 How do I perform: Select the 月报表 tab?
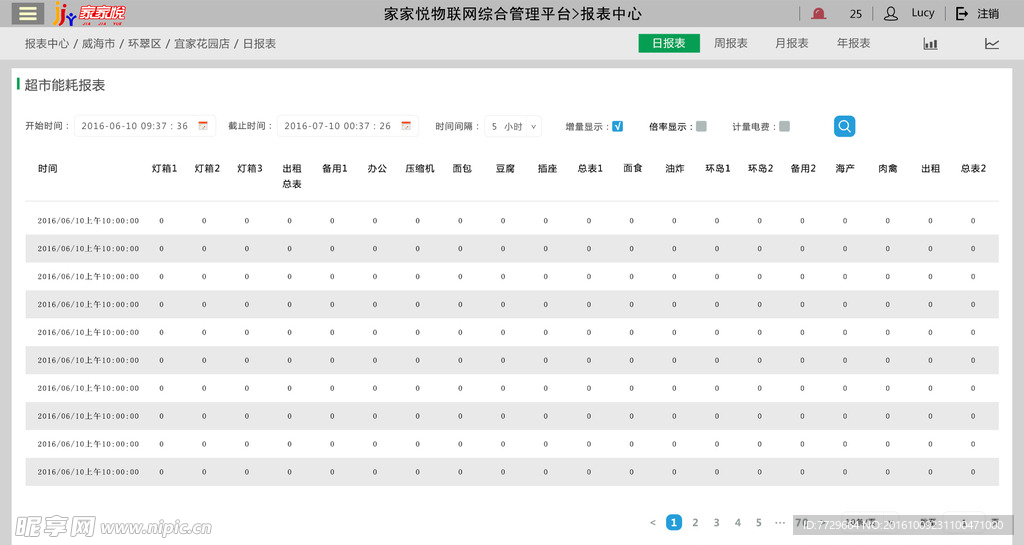coord(792,43)
